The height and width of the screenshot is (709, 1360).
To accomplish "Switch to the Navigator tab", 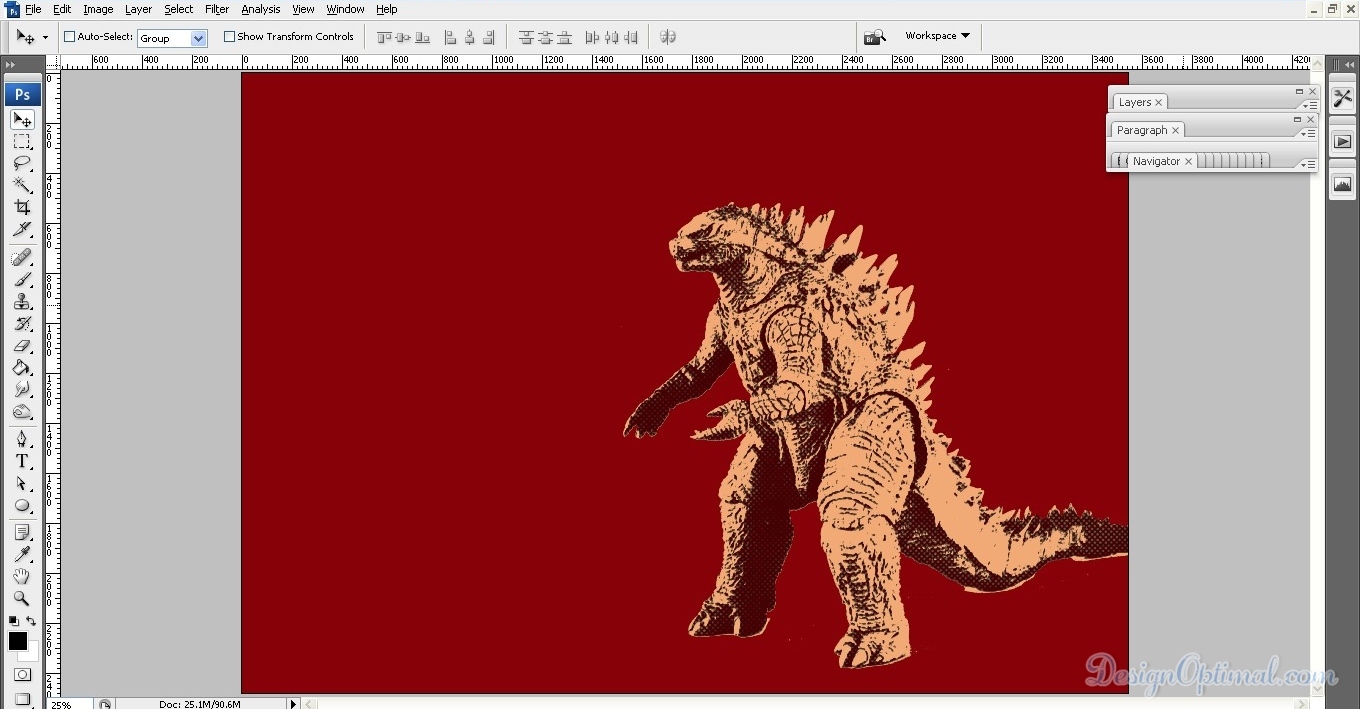I will click(1161, 161).
